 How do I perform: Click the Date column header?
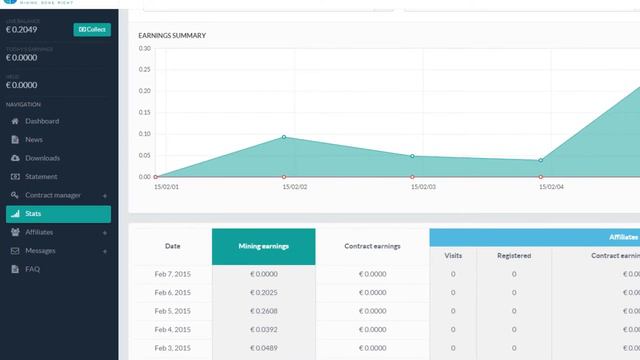click(x=173, y=247)
